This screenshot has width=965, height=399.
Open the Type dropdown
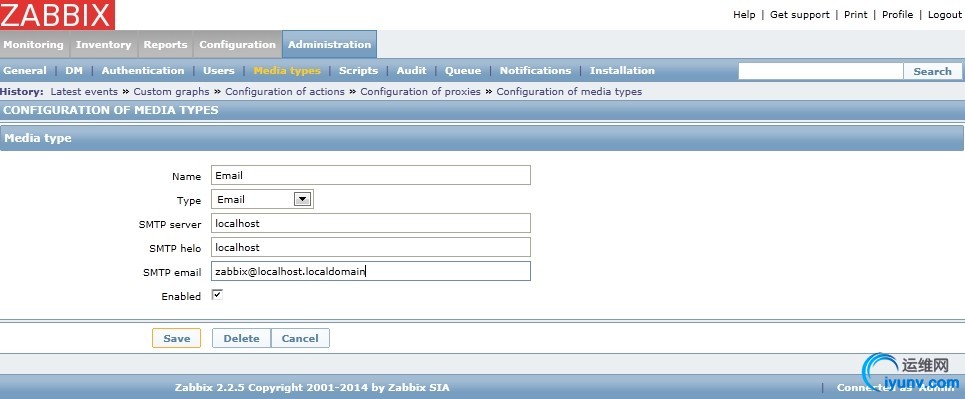click(x=262, y=199)
